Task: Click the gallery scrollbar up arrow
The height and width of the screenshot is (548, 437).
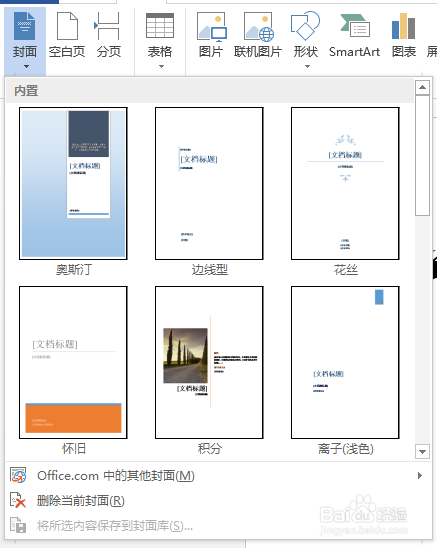Action: [422, 87]
